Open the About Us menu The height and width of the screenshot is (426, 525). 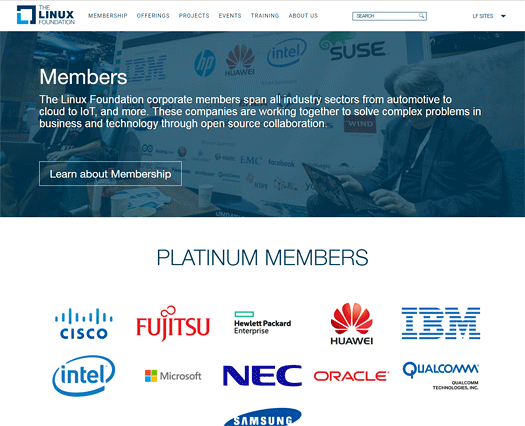point(303,16)
